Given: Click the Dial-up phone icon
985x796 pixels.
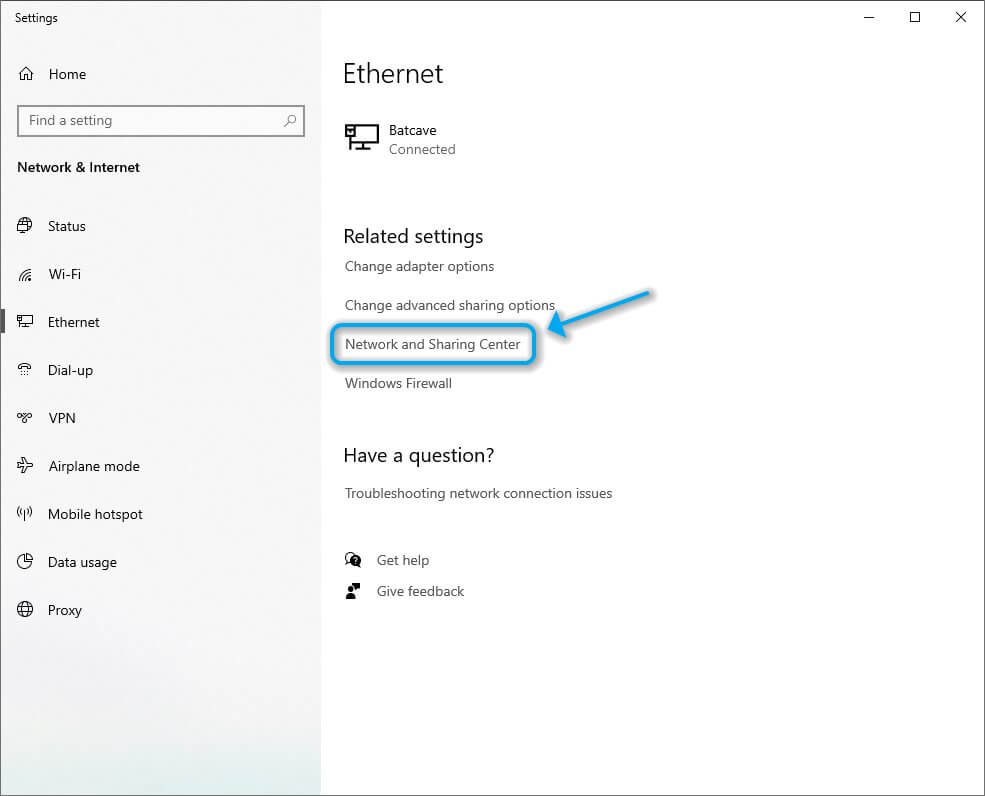Looking at the screenshot, I should point(24,369).
